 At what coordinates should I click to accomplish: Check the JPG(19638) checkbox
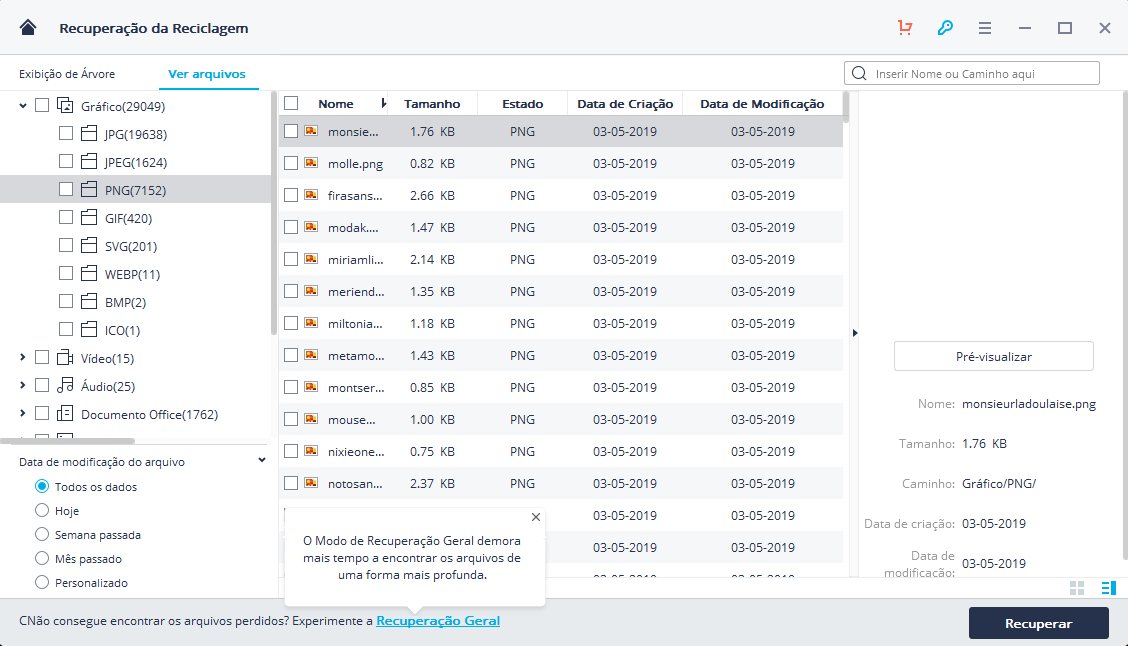(65, 133)
